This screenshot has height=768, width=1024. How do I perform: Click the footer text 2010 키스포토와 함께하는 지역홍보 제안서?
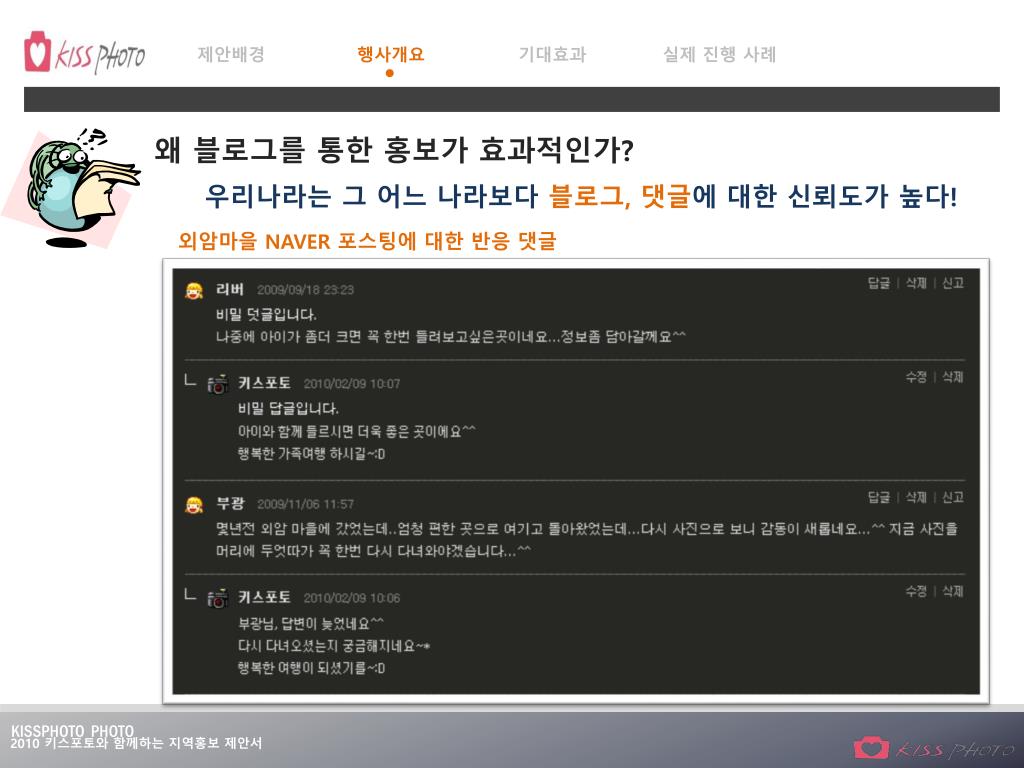(136, 743)
